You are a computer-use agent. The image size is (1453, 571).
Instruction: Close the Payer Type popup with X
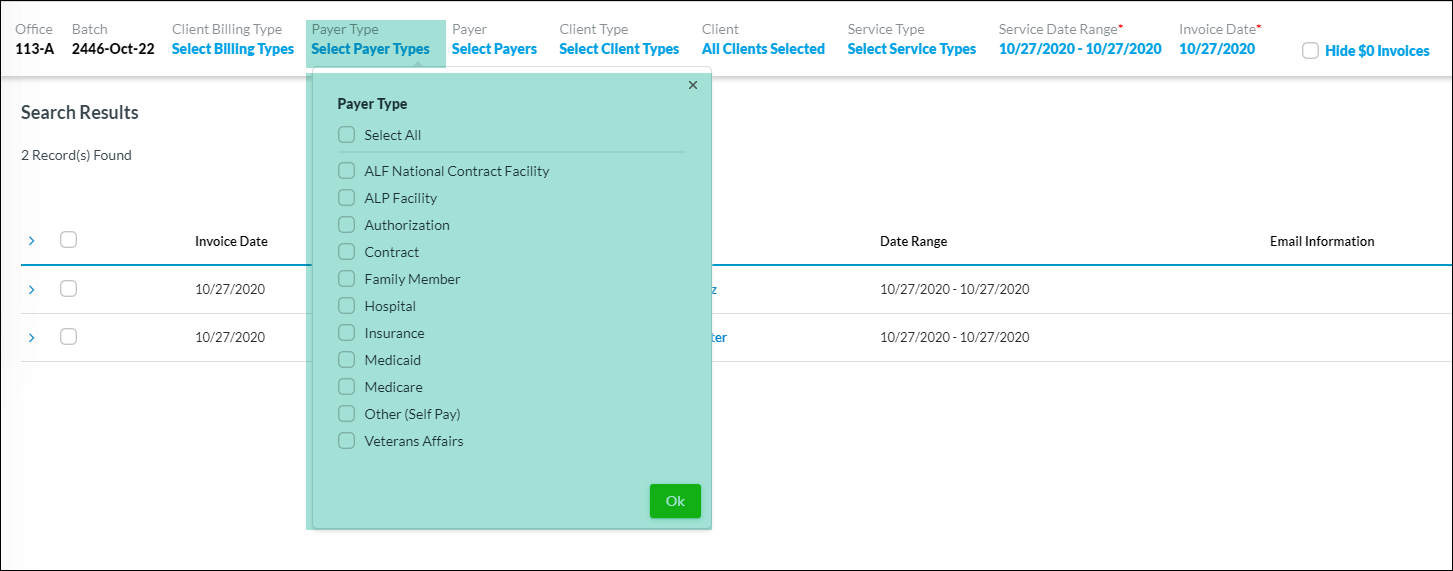[x=693, y=86]
